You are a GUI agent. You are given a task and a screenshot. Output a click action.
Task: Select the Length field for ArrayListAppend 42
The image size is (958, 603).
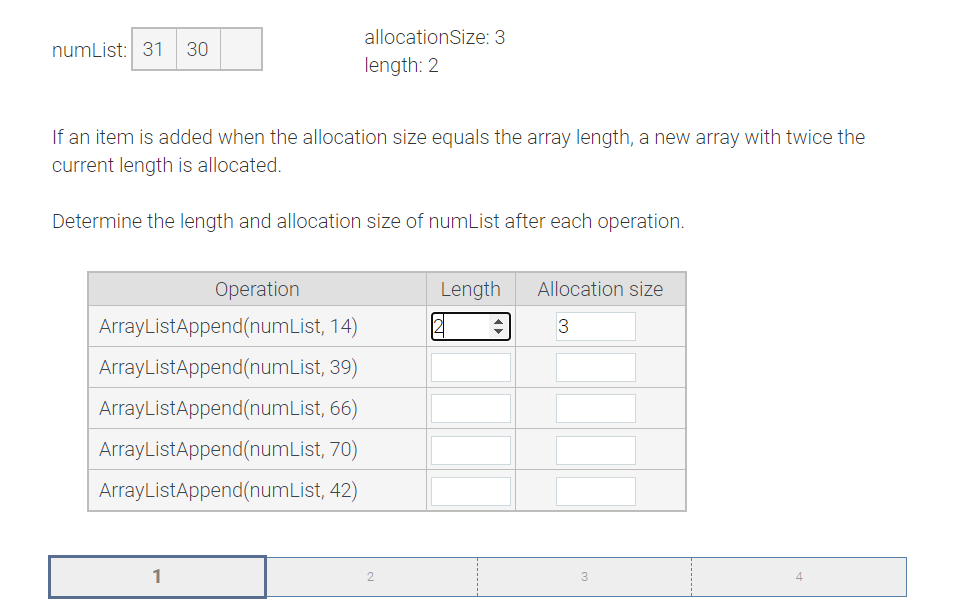[470, 489]
